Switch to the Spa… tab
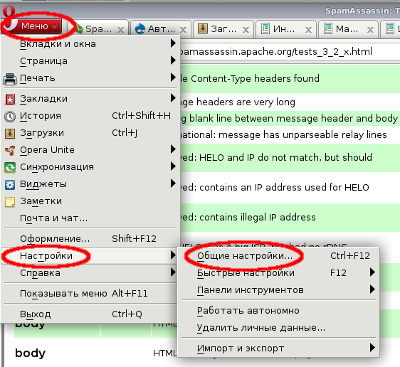The image size is (400, 367). pyautogui.click(x=98, y=29)
